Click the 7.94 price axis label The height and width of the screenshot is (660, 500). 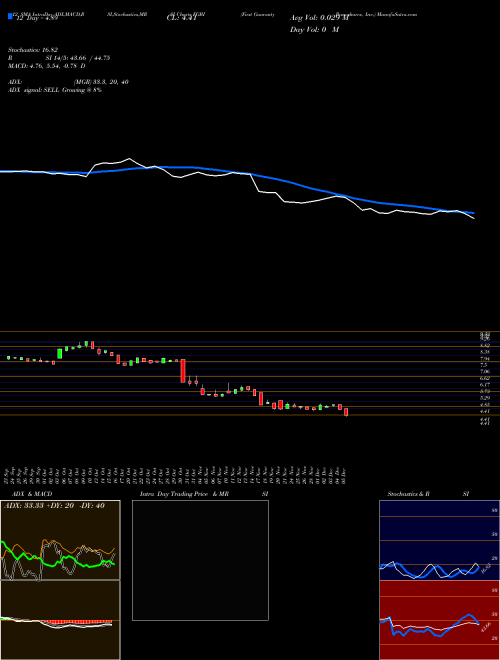pyautogui.click(x=485, y=359)
